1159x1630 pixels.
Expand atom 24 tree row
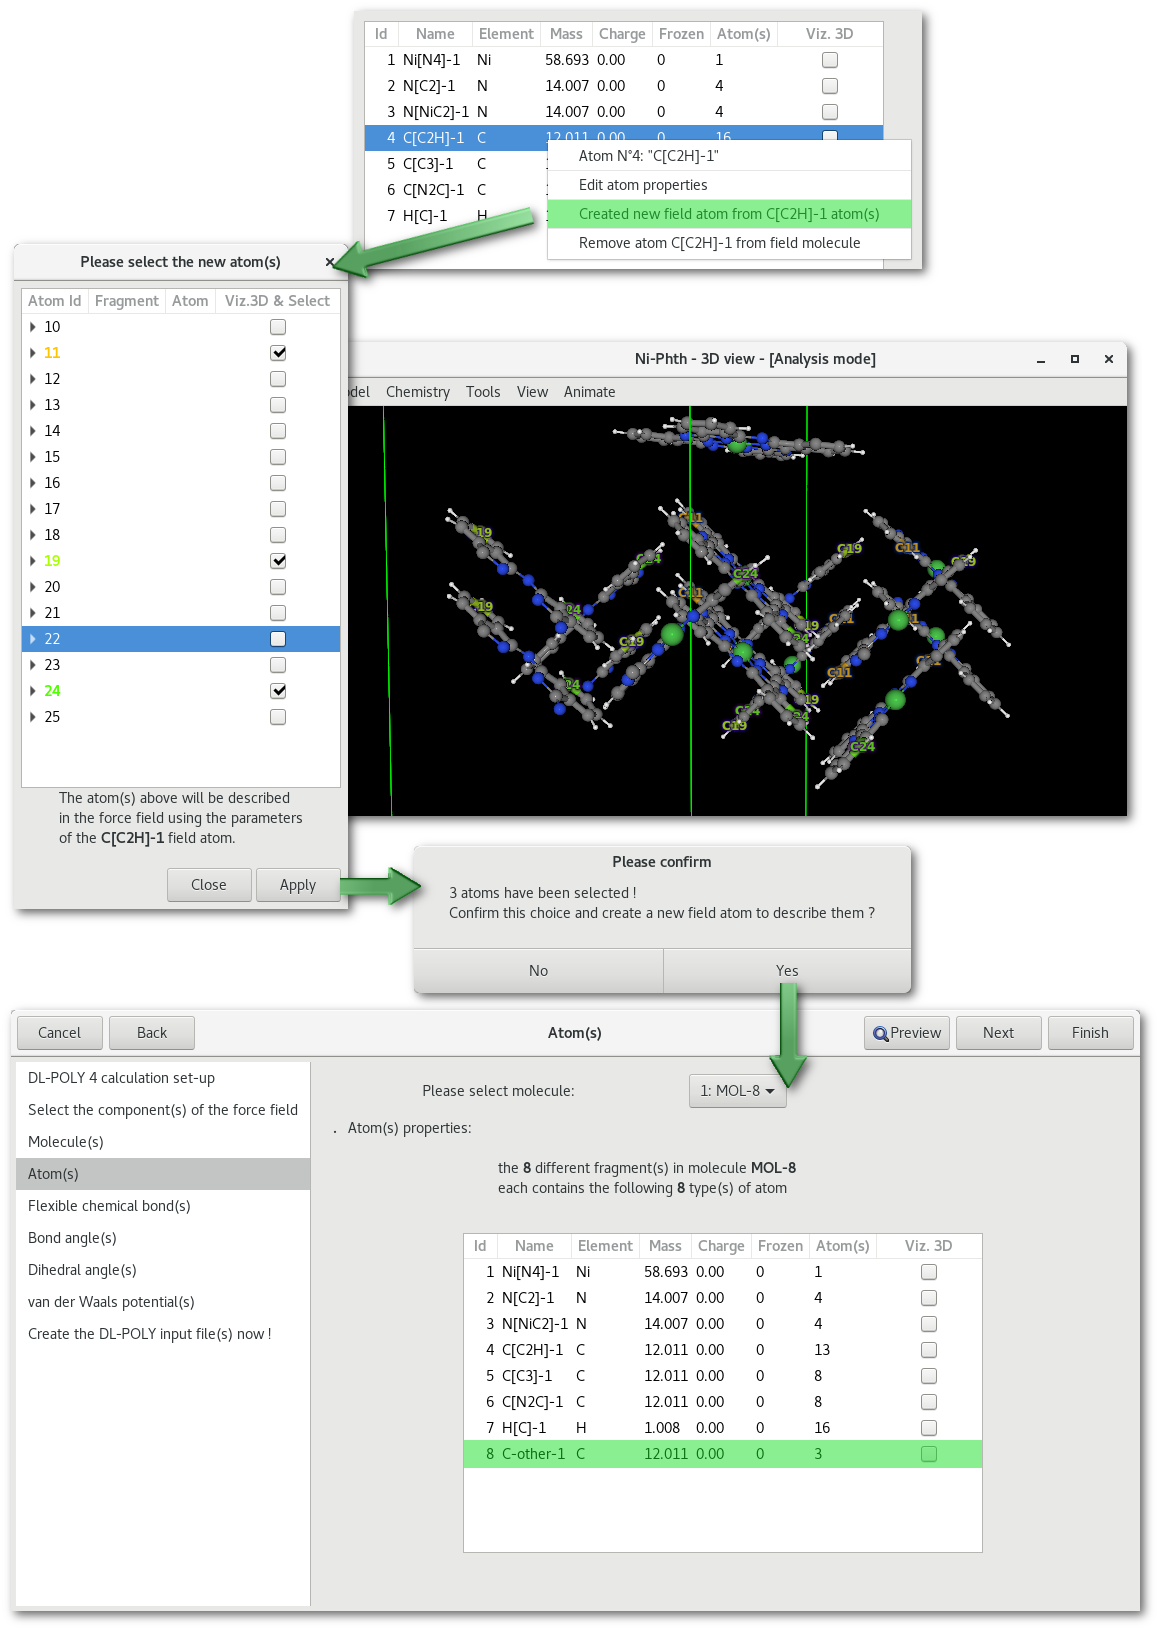click(33, 691)
